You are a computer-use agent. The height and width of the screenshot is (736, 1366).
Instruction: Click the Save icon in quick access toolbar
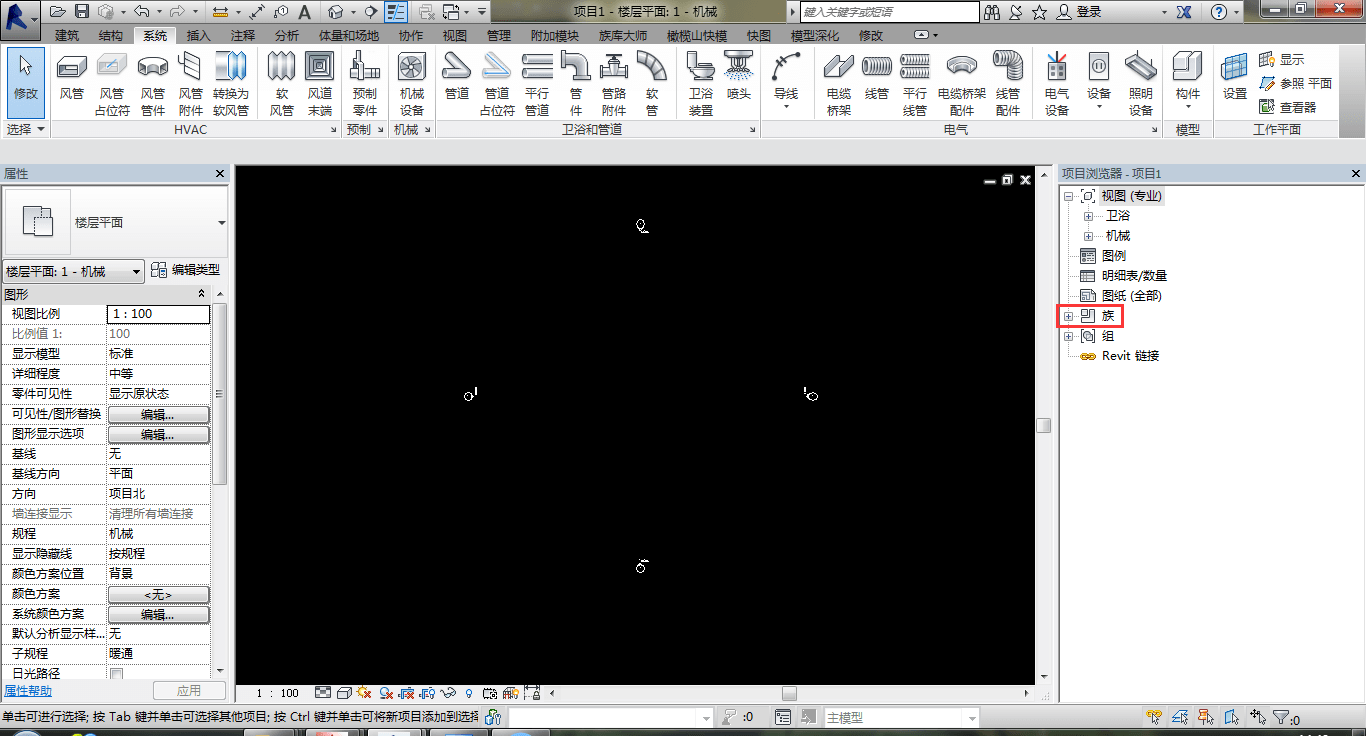point(82,12)
